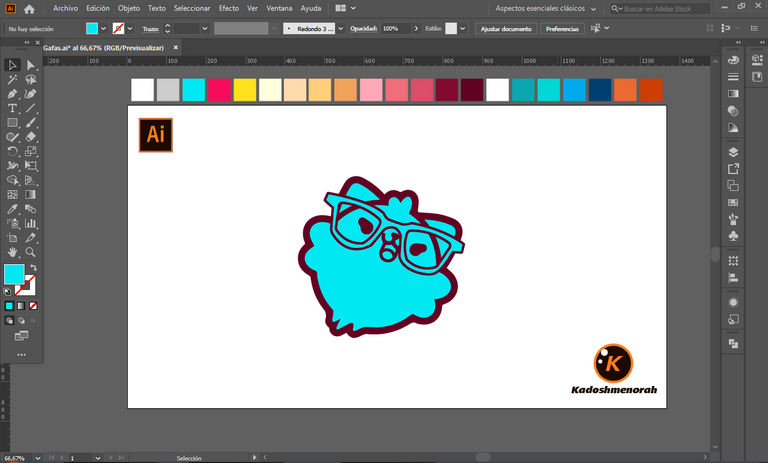Open the Color palette panel icon

pyautogui.click(x=733, y=60)
